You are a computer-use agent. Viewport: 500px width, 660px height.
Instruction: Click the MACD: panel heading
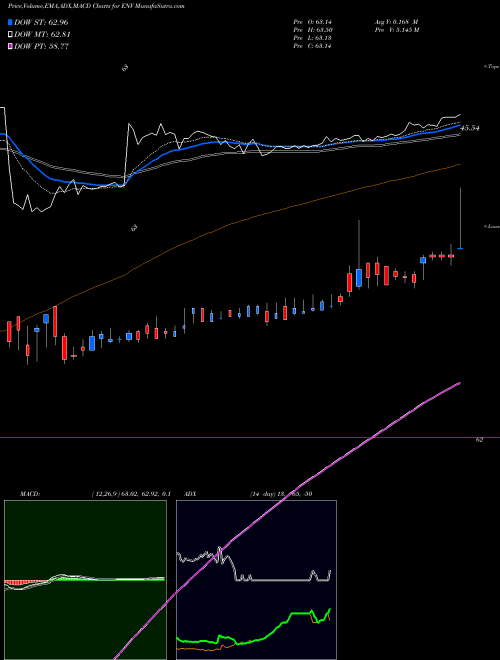(x=30, y=494)
